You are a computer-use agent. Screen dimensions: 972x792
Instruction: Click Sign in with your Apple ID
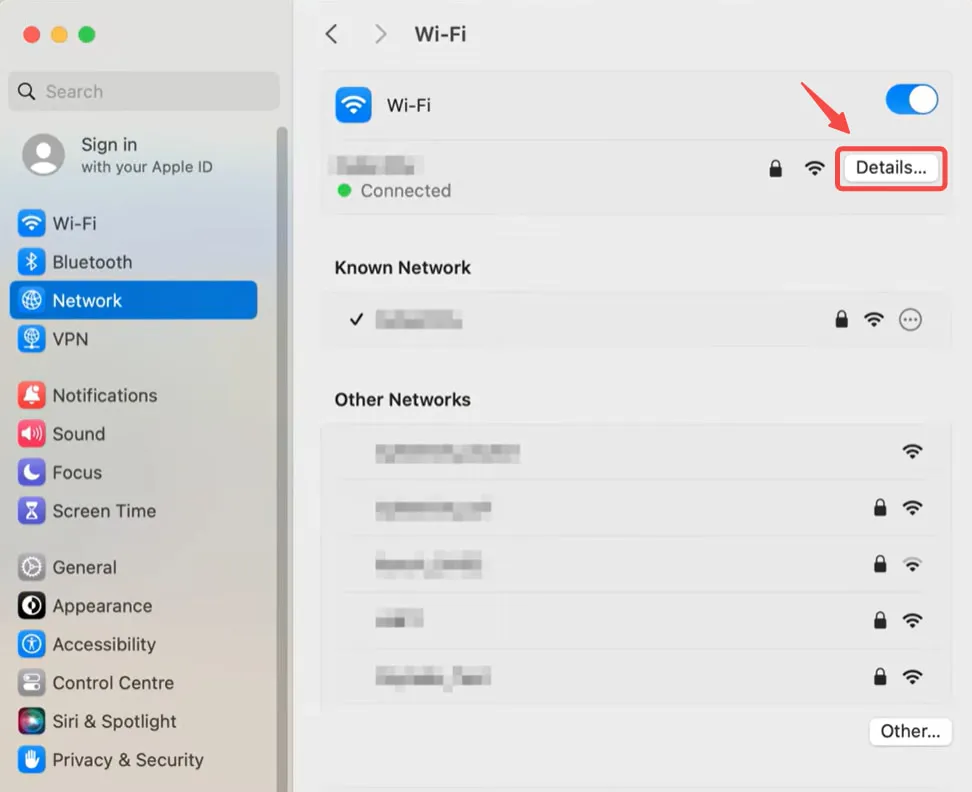click(146, 155)
